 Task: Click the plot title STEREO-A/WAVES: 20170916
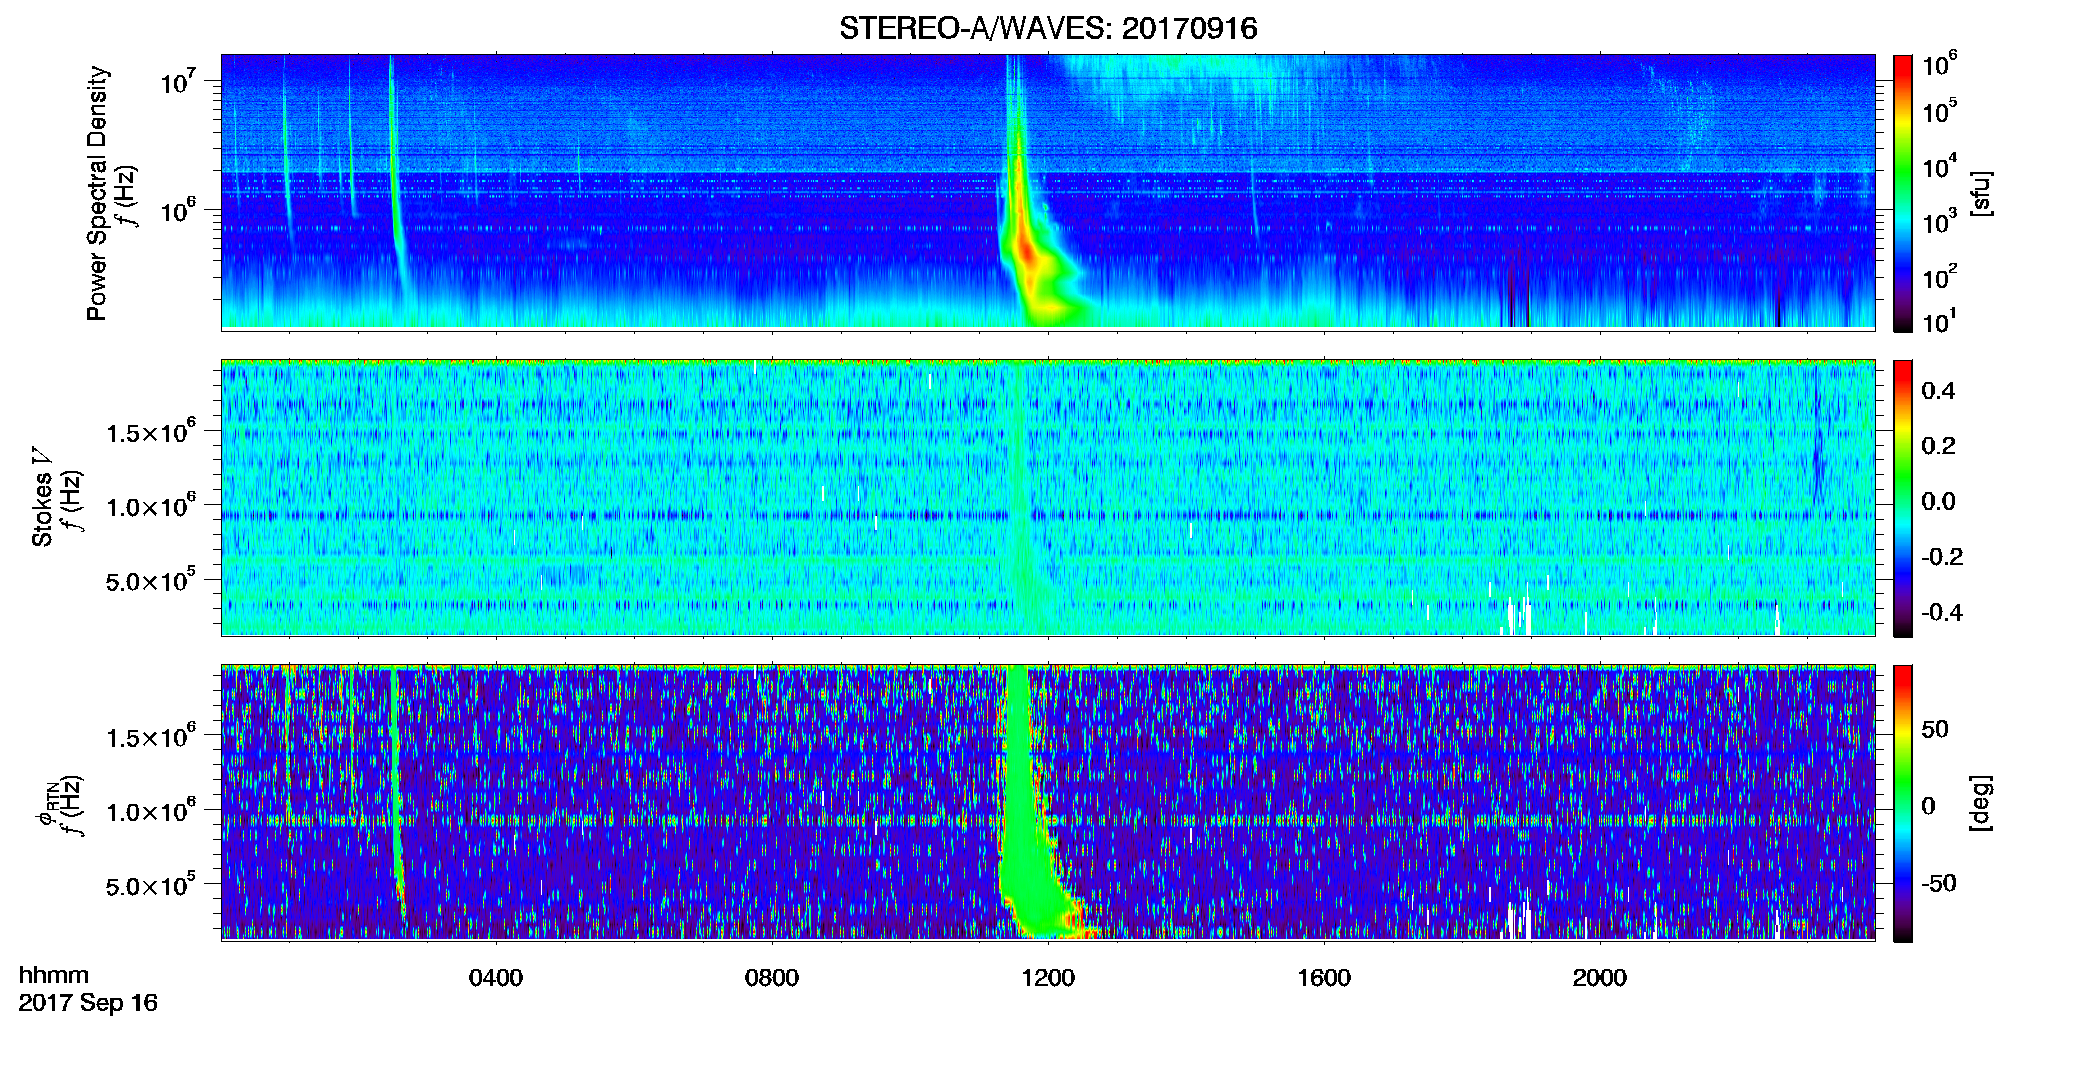1047,28
